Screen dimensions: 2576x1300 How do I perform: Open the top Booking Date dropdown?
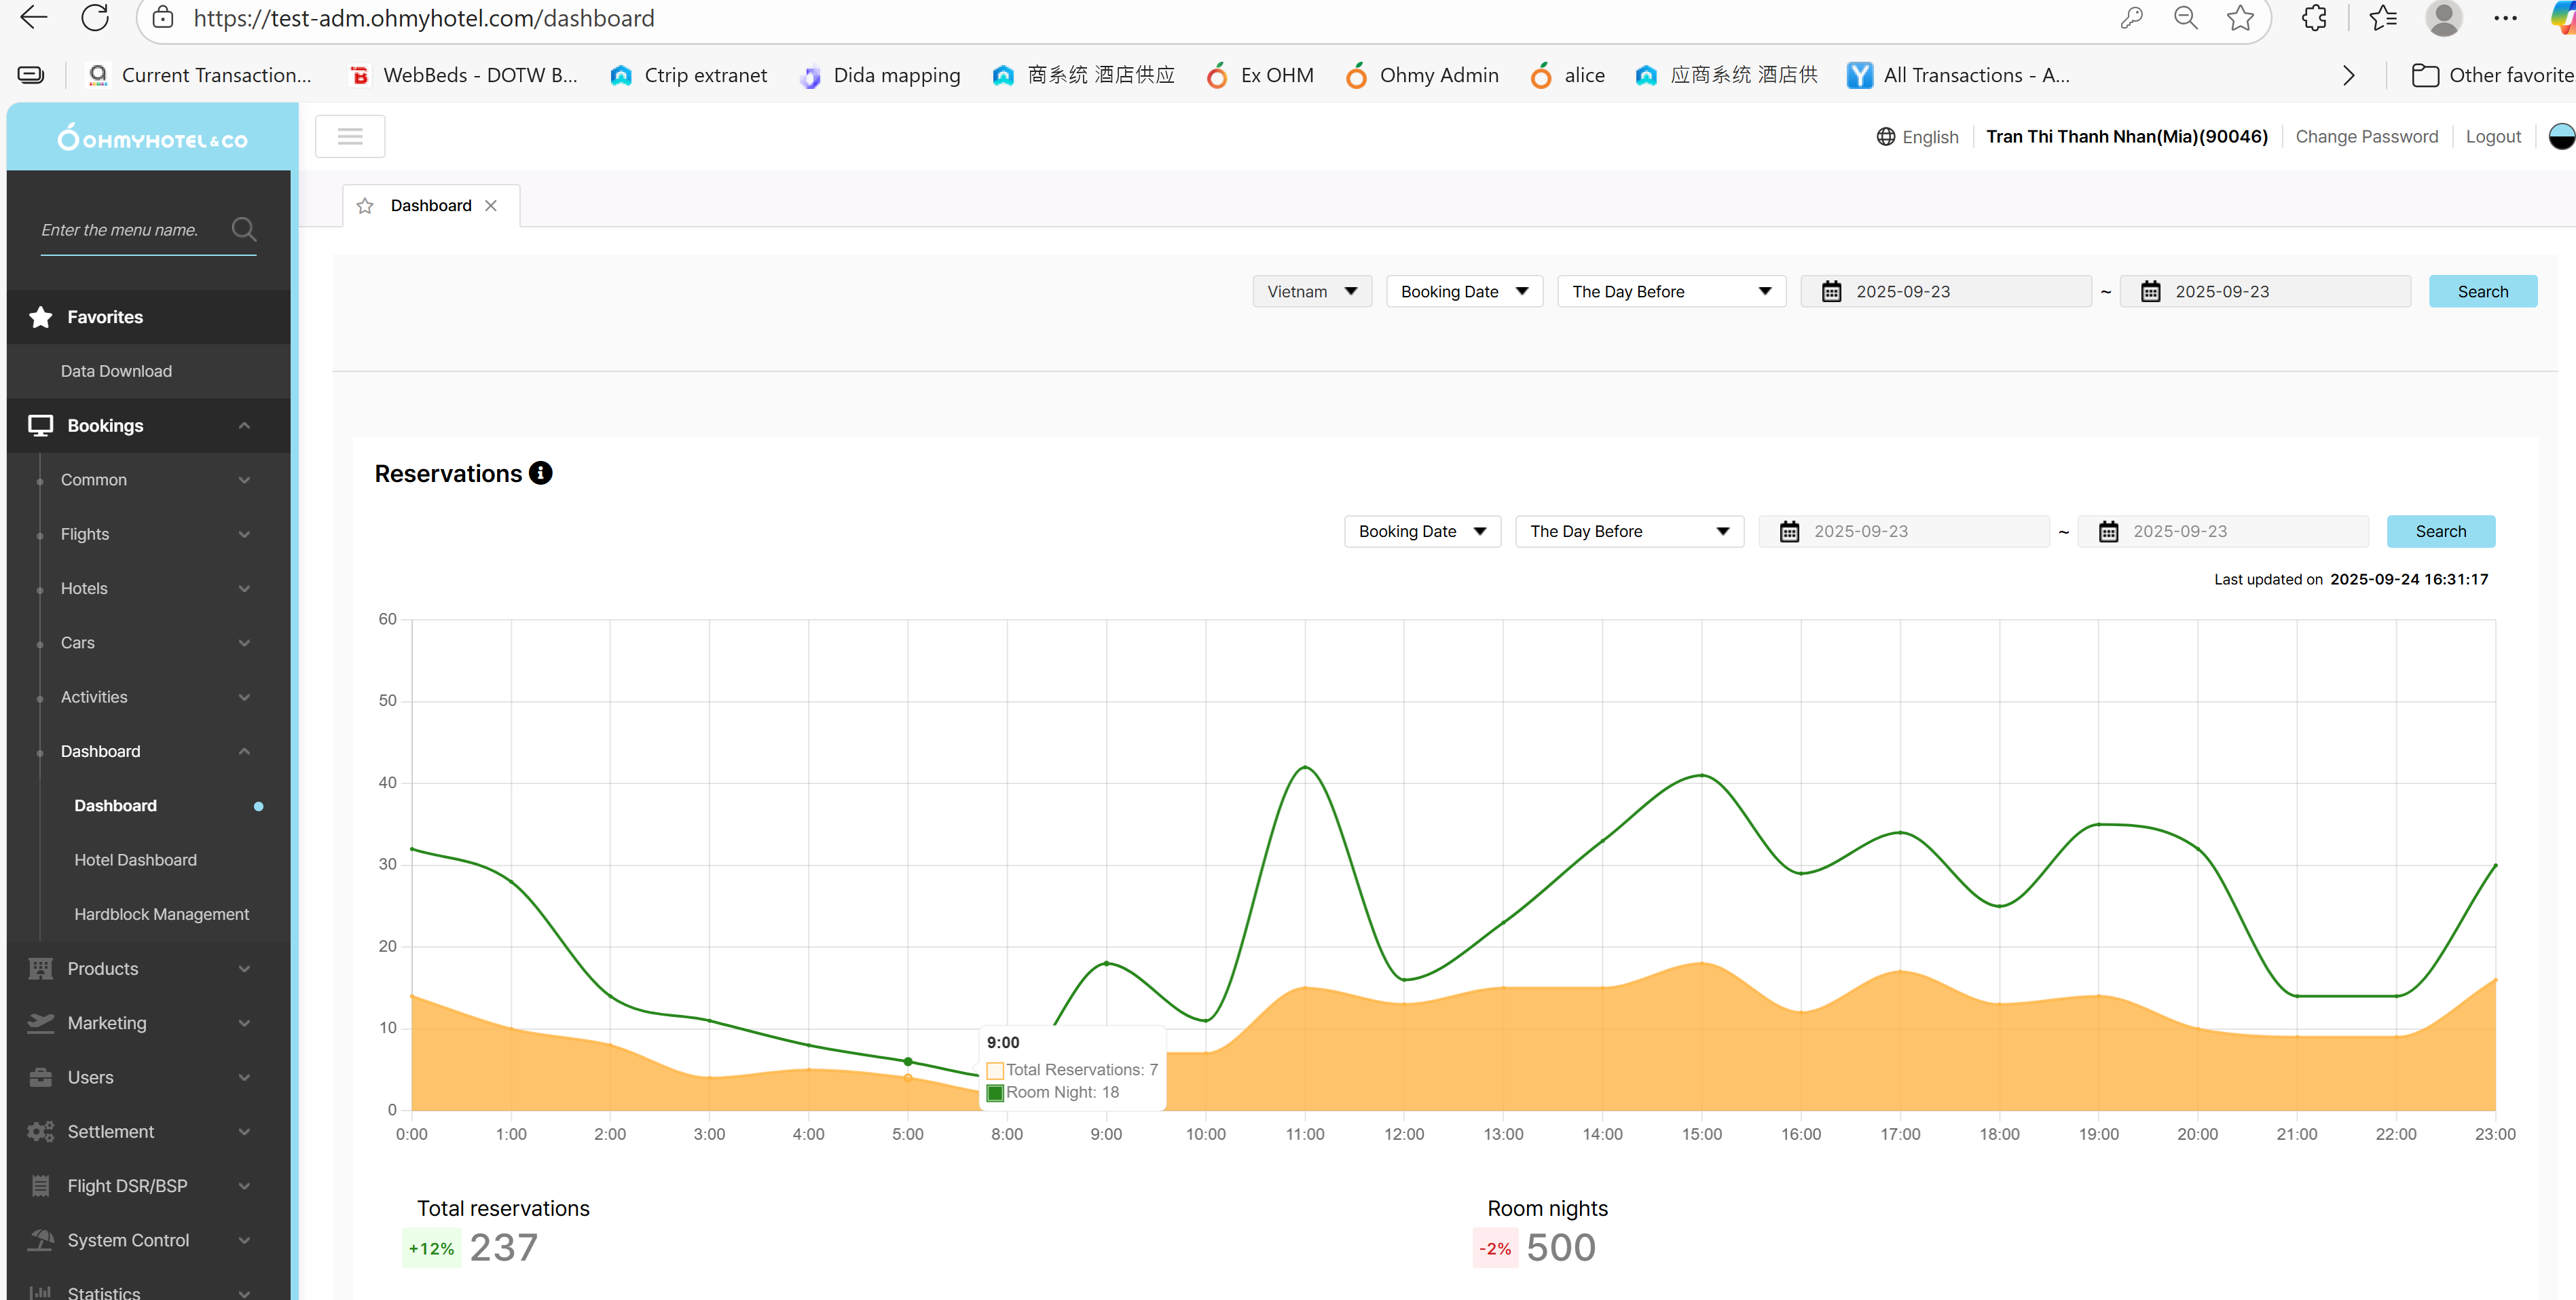1464,292
